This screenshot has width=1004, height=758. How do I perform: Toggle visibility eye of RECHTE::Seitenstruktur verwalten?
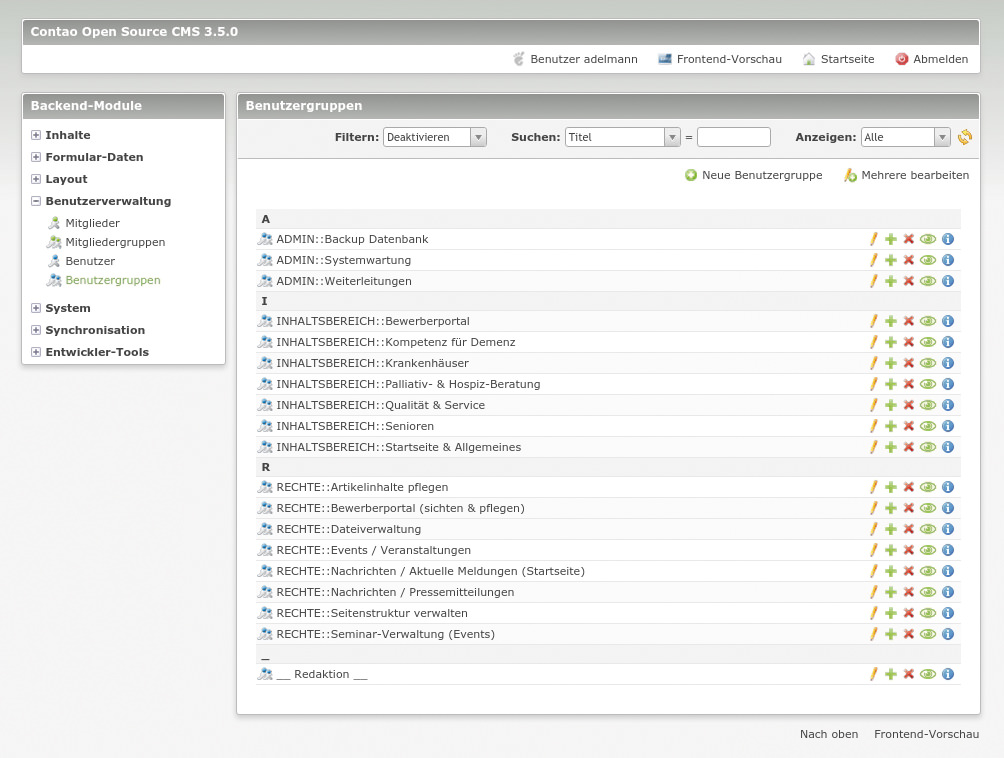click(928, 613)
